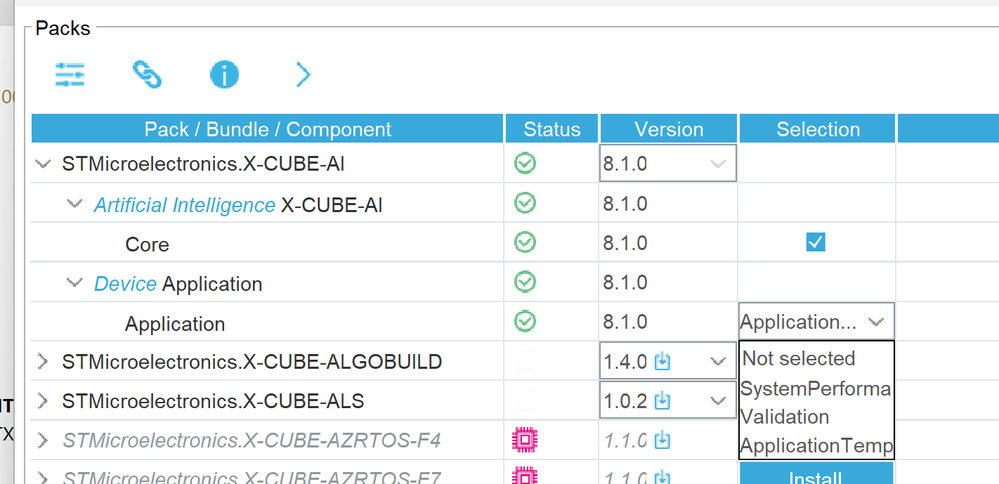Click the Install button
This screenshot has height=484, width=999.
pos(816,474)
